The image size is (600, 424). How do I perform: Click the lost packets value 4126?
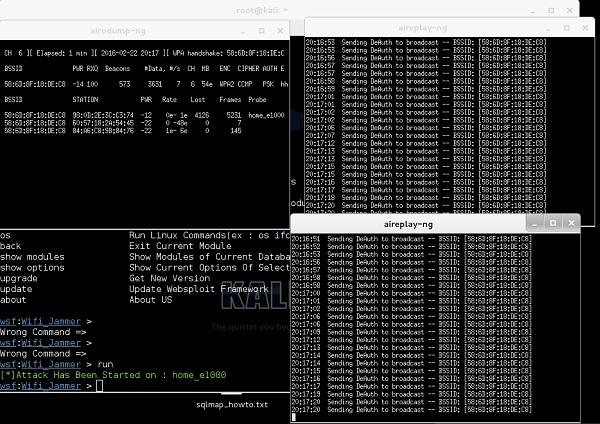(202, 115)
